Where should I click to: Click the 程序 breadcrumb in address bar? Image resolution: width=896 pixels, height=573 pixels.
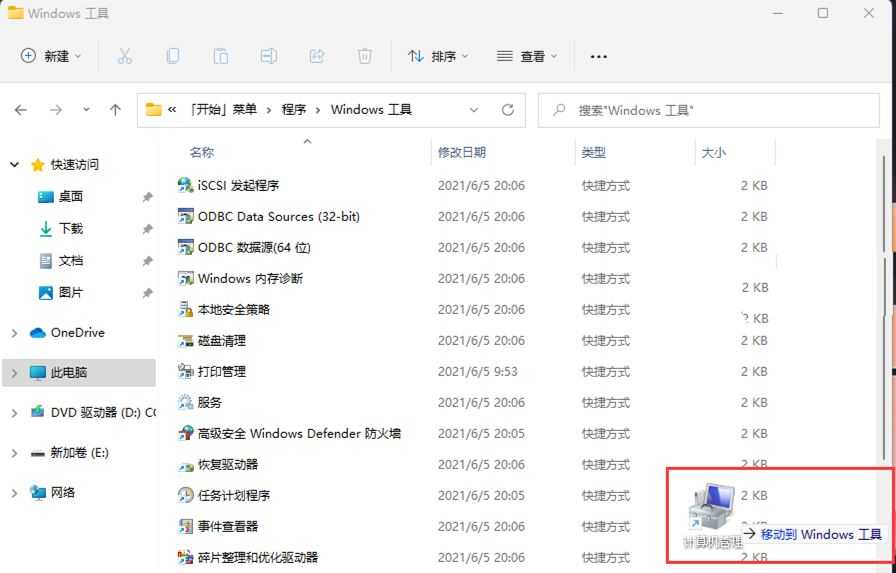pos(294,109)
